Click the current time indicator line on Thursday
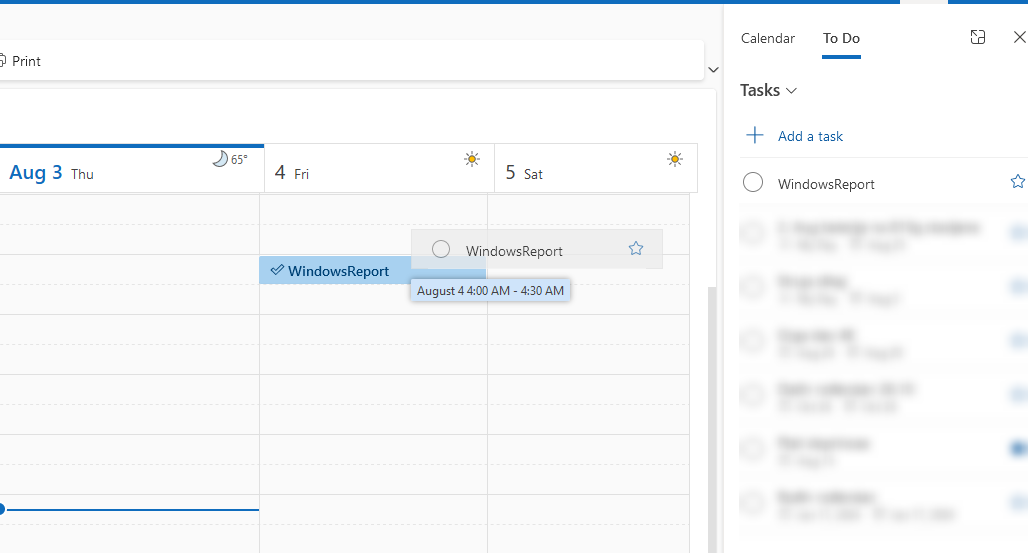 (130, 509)
